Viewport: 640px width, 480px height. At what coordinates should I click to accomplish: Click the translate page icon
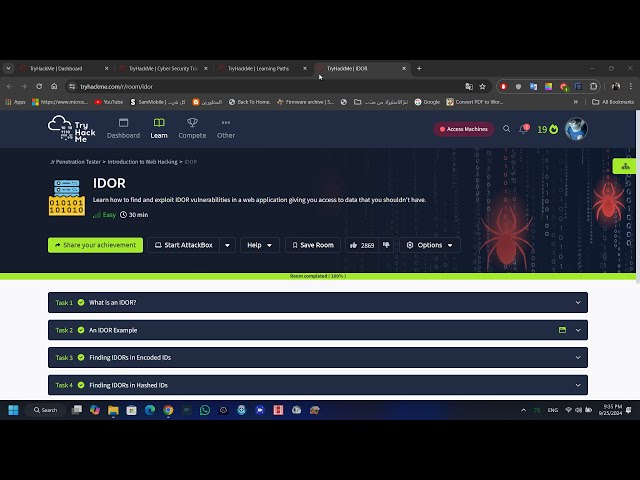coord(469,87)
